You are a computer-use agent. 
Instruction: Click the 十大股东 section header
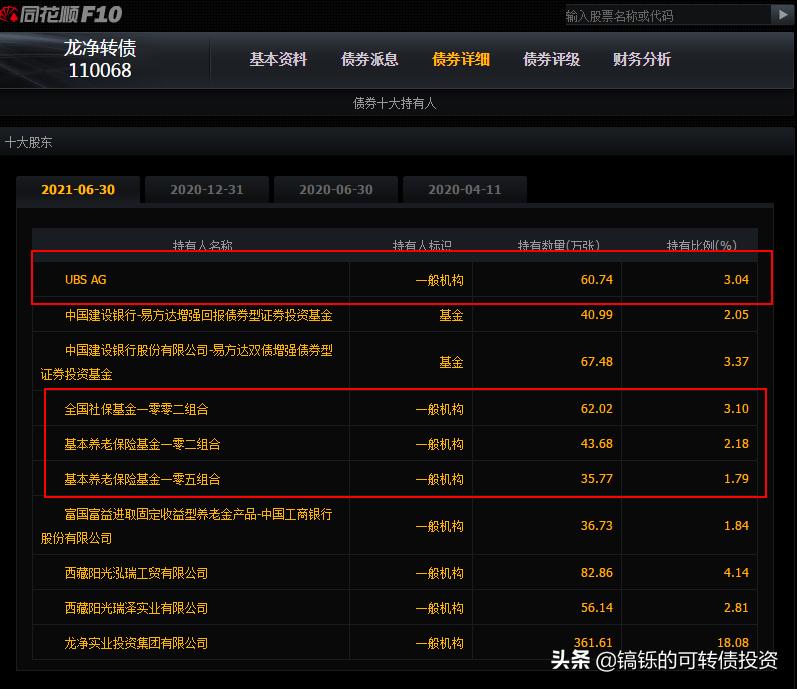pos(28,142)
